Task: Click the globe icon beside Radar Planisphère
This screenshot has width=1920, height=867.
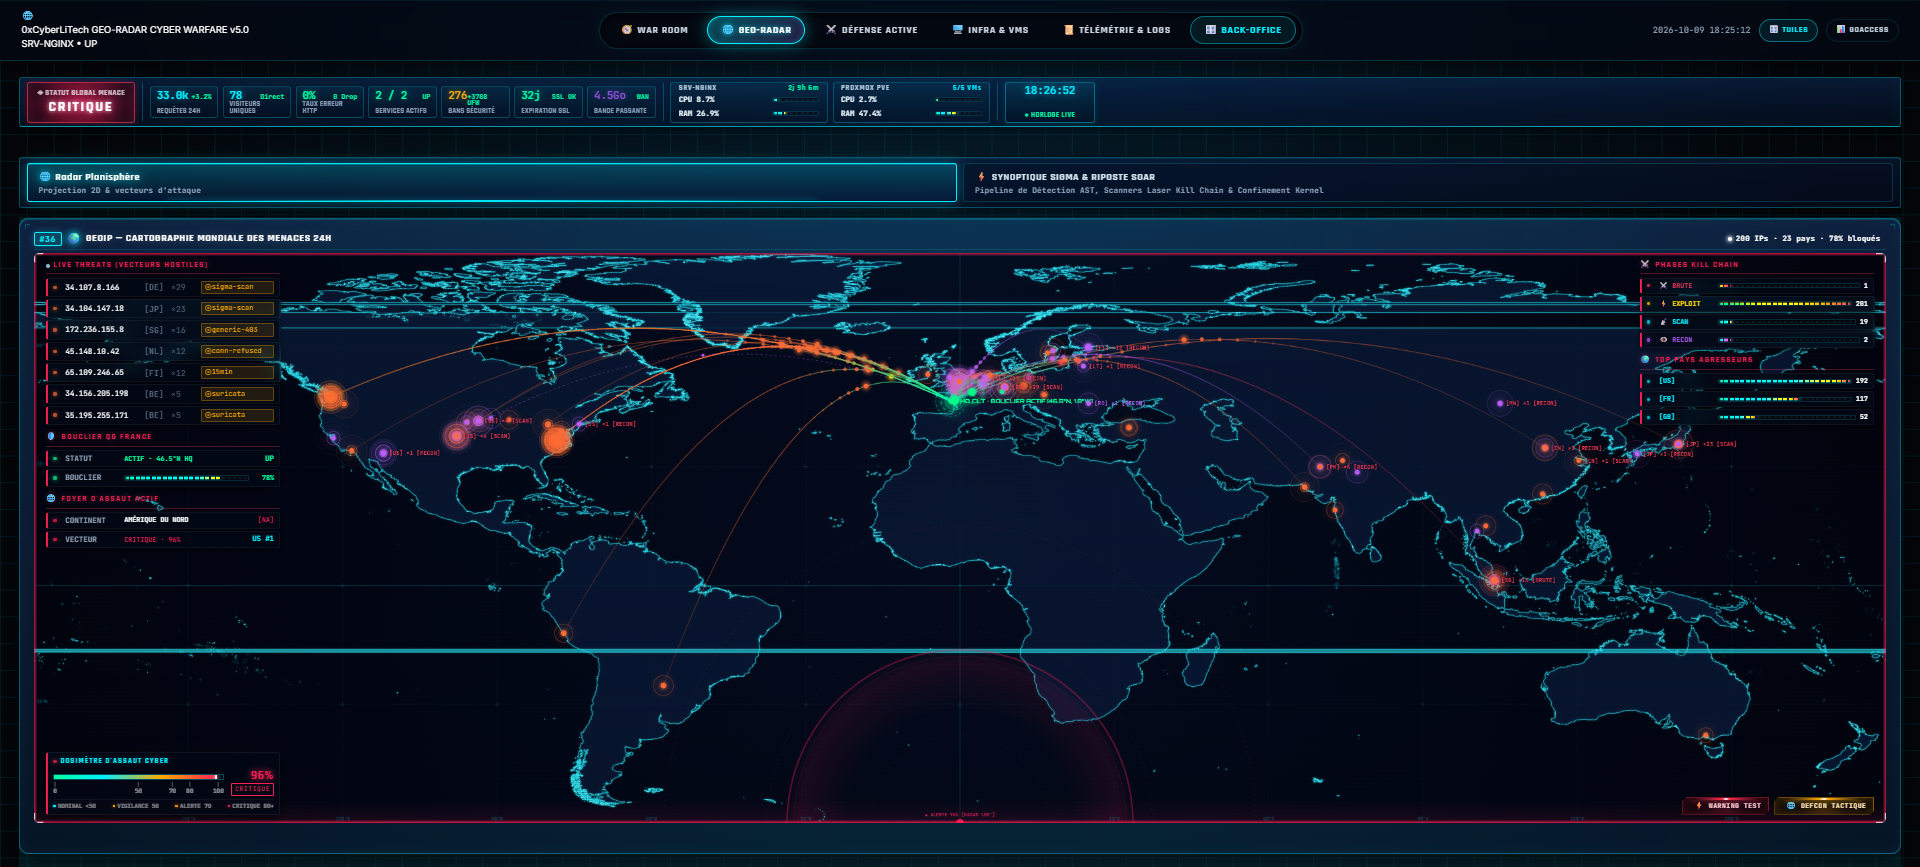Action: point(45,177)
